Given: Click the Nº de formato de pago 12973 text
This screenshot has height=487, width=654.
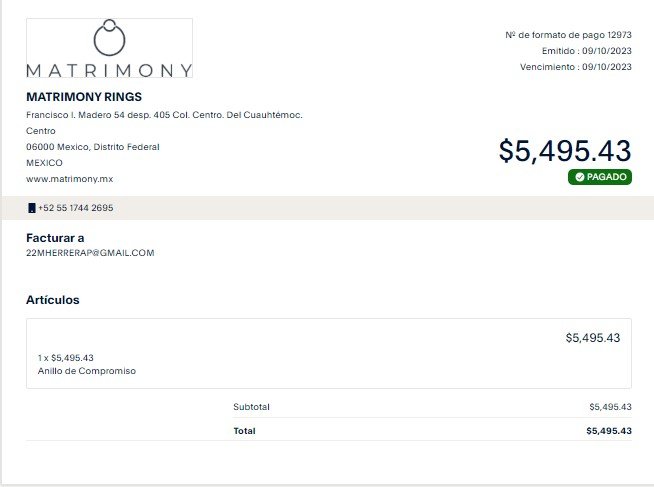Looking at the screenshot, I should coord(568,35).
